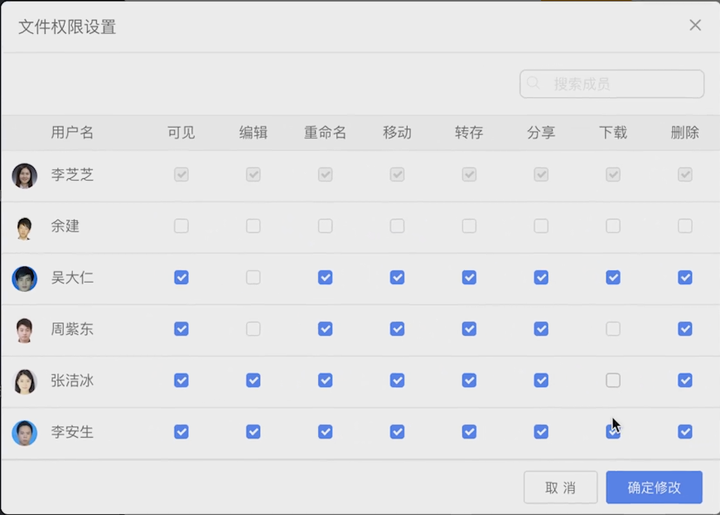
Task: Uncheck 移动 for 李安生
Action: [397, 431]
